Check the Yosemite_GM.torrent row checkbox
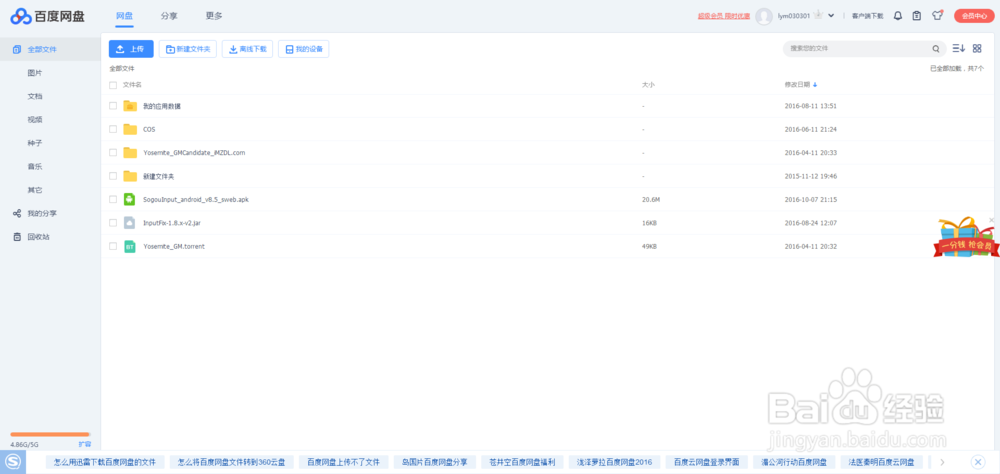Viewport: 1000px width, 474px height. coord(113,246)
